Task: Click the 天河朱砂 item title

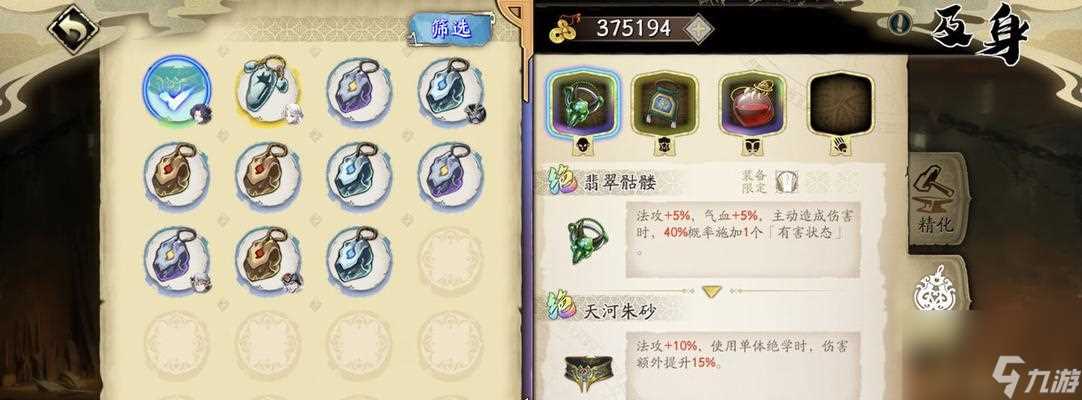Action: (619, 311)
